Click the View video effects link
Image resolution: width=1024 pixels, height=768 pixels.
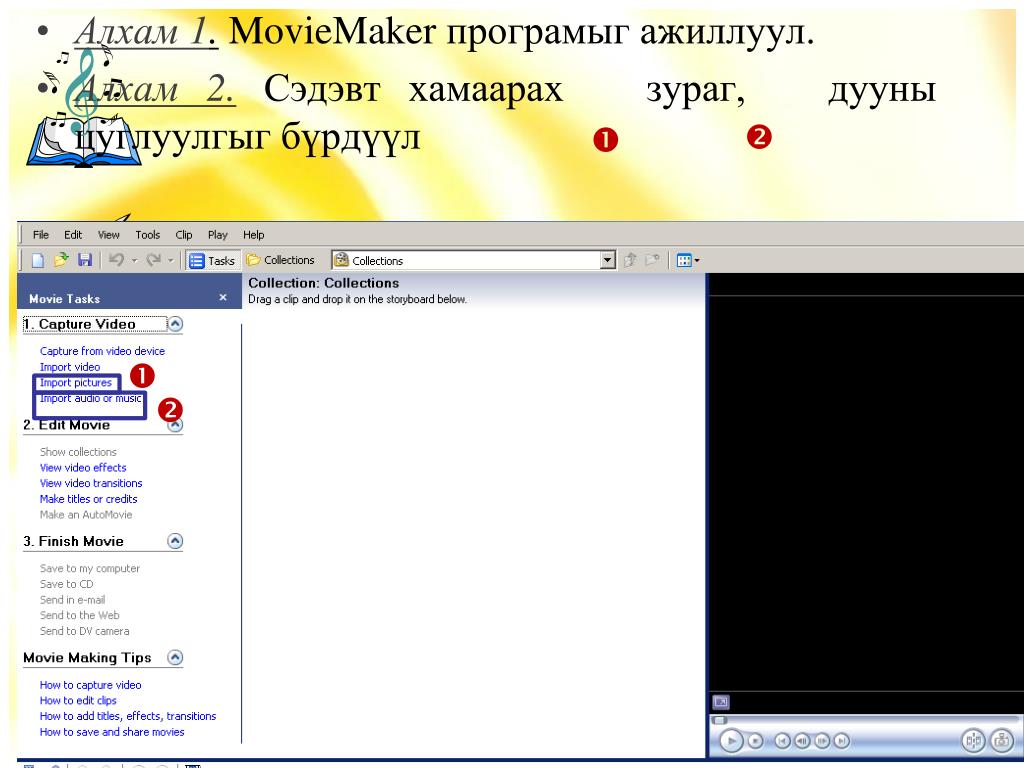click(83, 468)
